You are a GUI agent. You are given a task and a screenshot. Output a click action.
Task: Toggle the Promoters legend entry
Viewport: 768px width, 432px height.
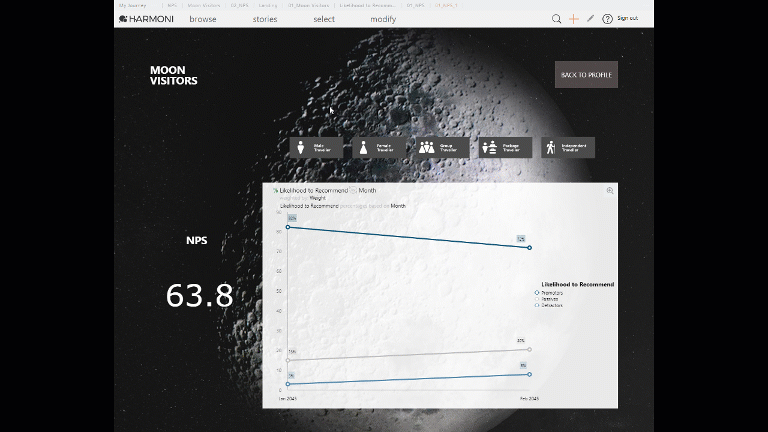(549, 293)
